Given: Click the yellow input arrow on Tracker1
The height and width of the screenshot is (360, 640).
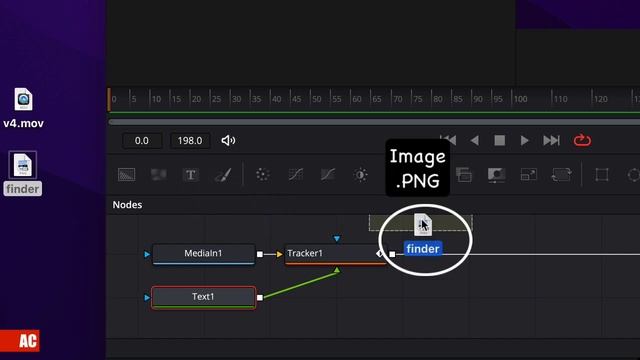Looking at the screenshot, I should pos(280,254).
